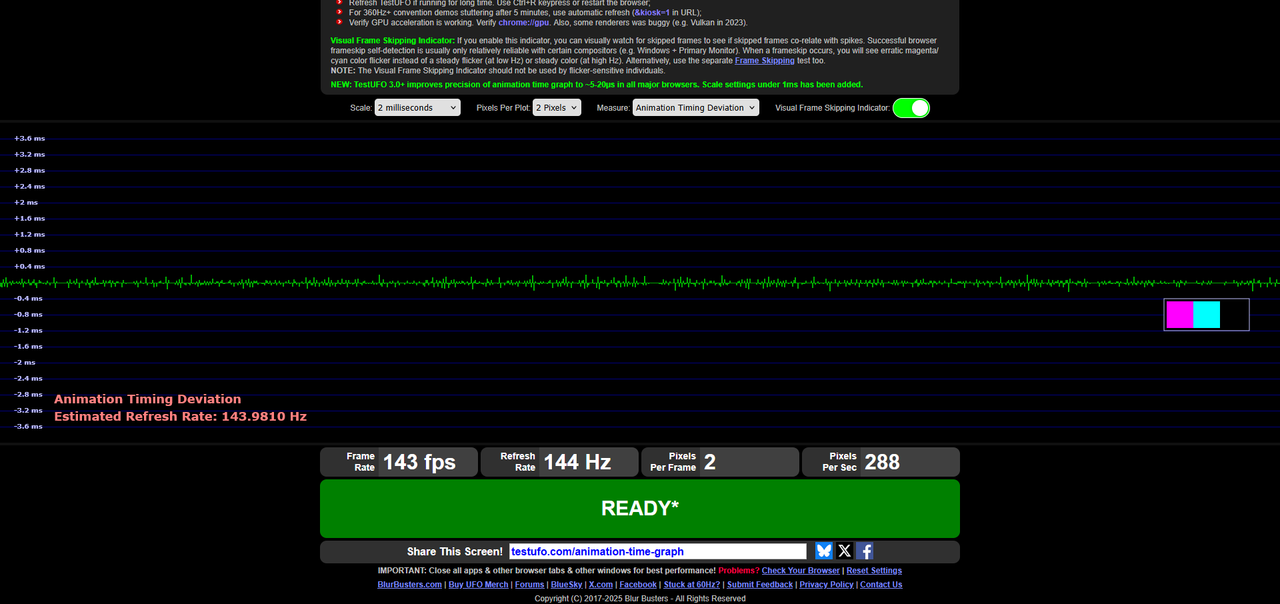Viewport: 1280px width, 604px height.
Task: Share the page on Bluesky via butterfly icon
Action: pyautogui.click(x=824, y=551)
